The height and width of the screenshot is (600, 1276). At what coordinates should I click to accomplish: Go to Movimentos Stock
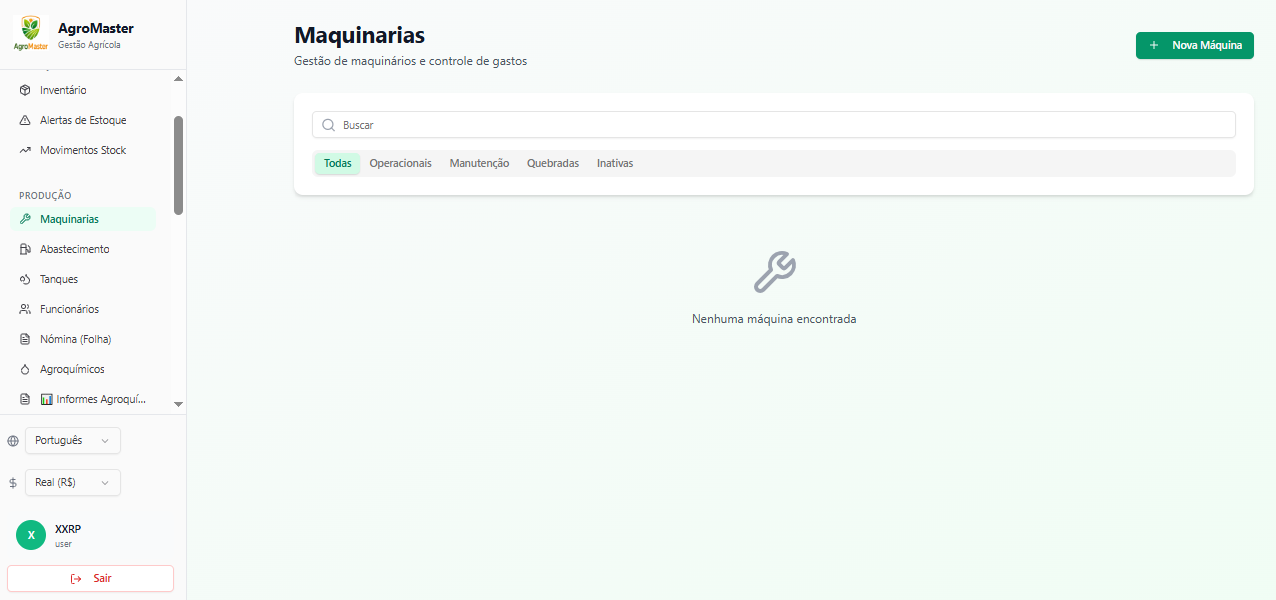point(83,150)
